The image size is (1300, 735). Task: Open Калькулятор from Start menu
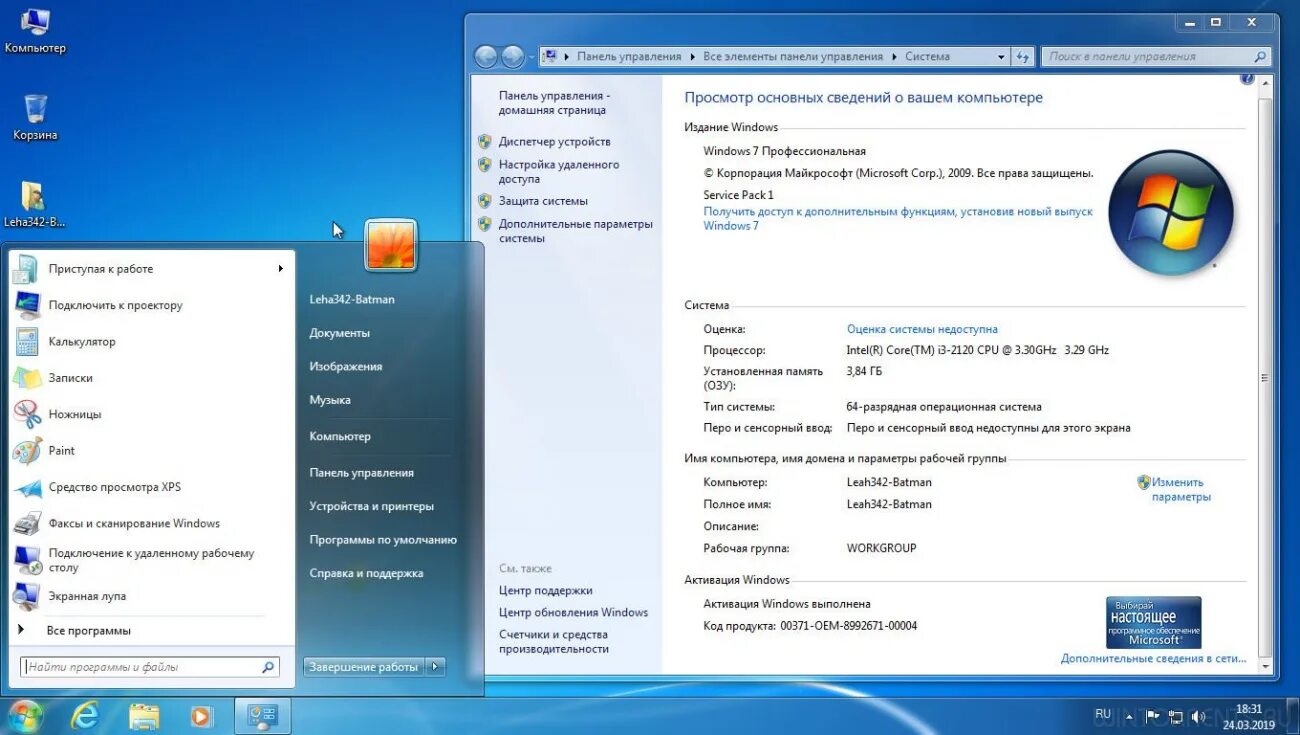tap(152, 341)
